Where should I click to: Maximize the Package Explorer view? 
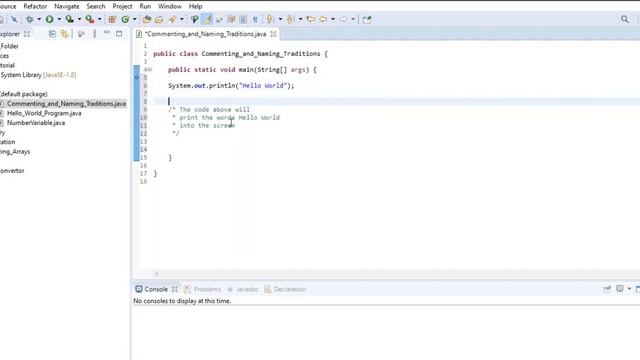click(x=119, y=34)
